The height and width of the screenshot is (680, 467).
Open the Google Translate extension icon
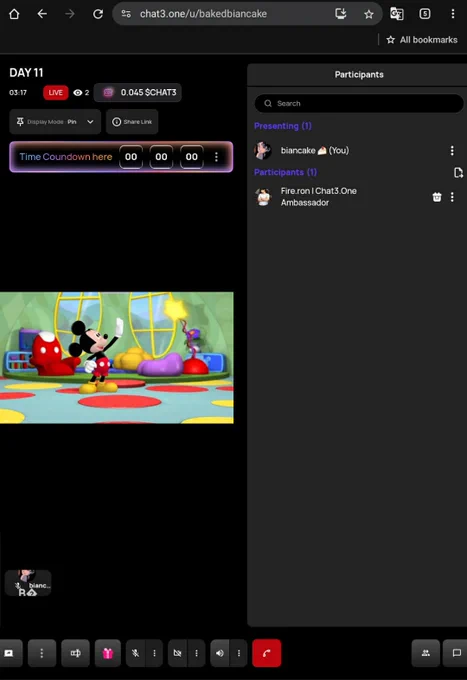point(397,14)
